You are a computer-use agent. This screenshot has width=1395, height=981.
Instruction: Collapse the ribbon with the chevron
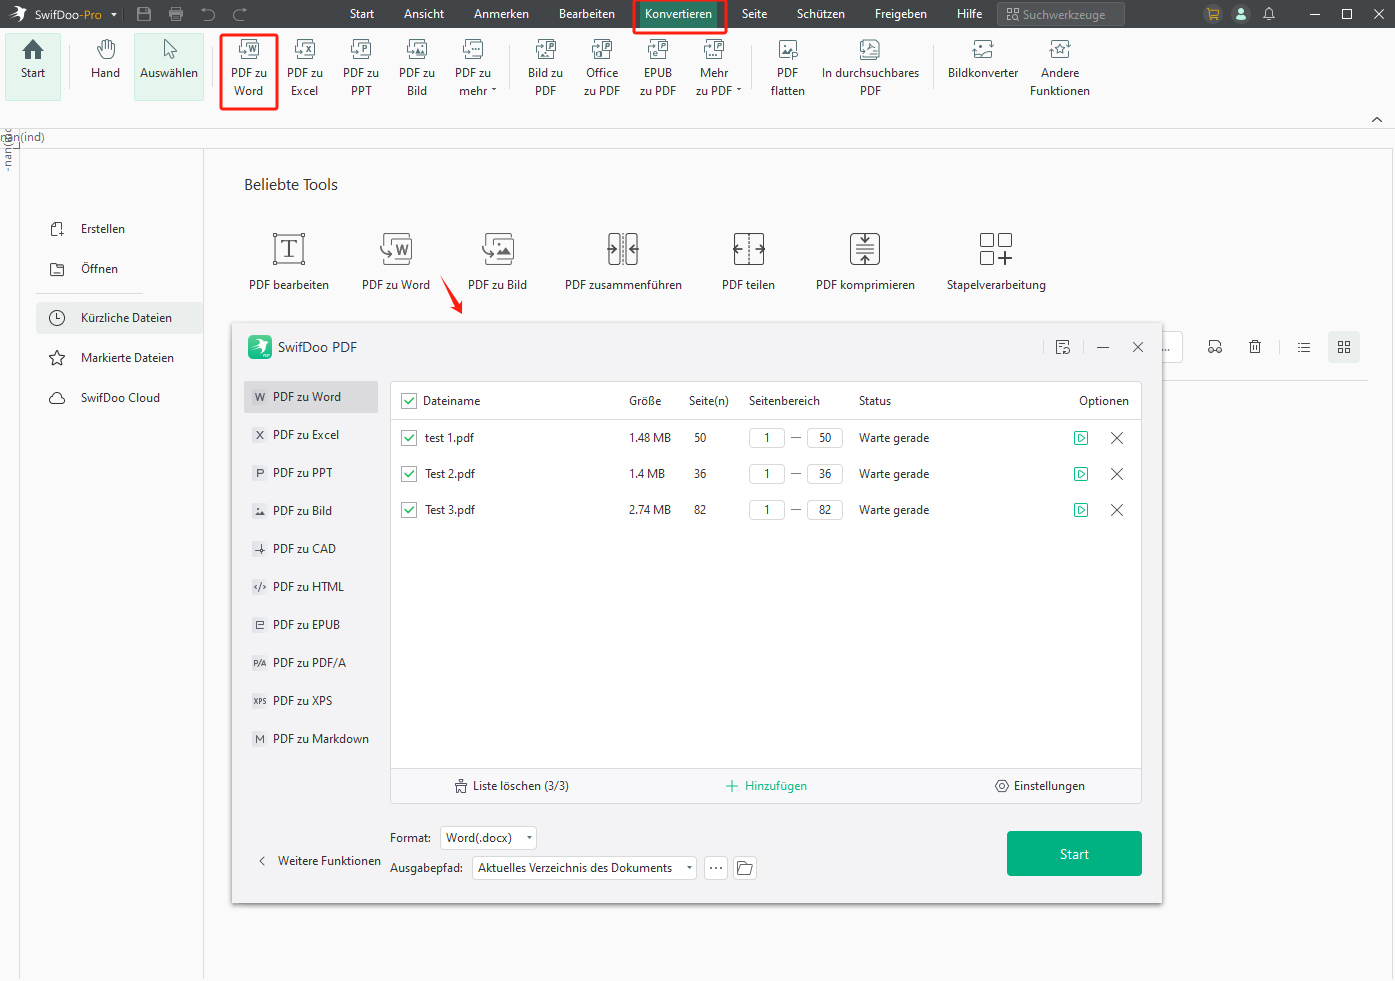point(1377,119)
